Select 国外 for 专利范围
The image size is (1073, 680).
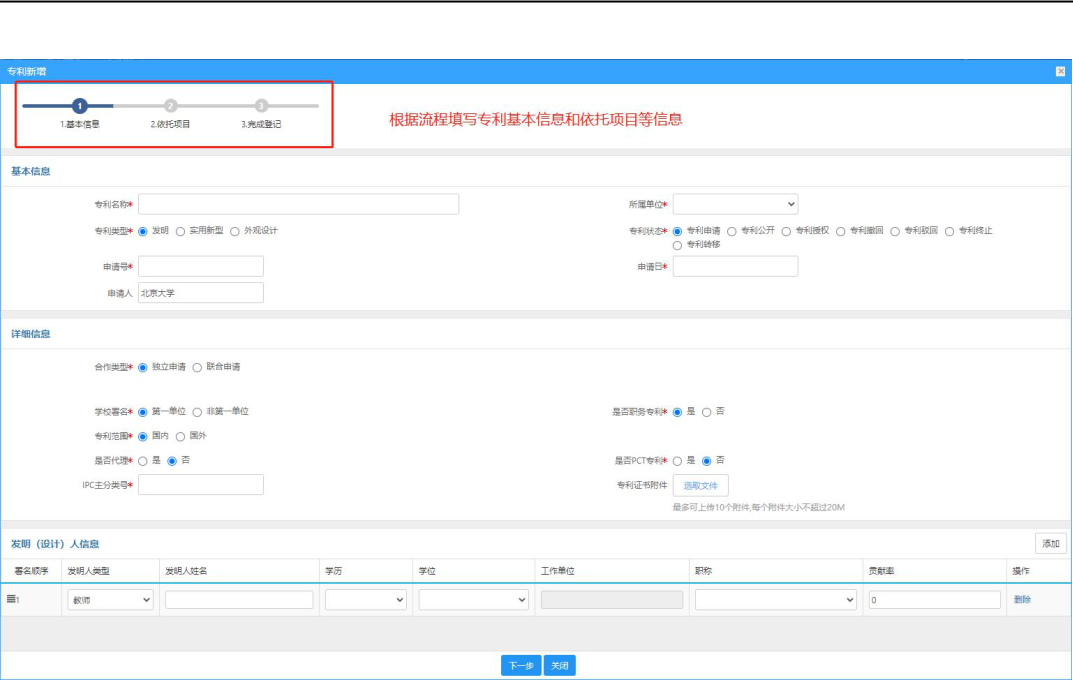click(181, 436)
